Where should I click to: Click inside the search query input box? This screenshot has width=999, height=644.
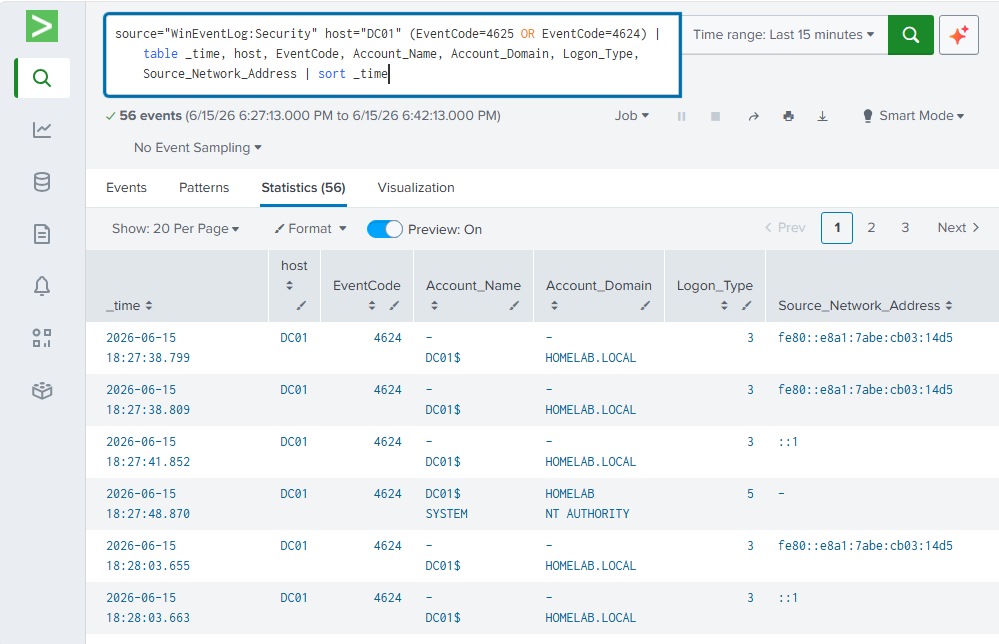pos(392,55)
